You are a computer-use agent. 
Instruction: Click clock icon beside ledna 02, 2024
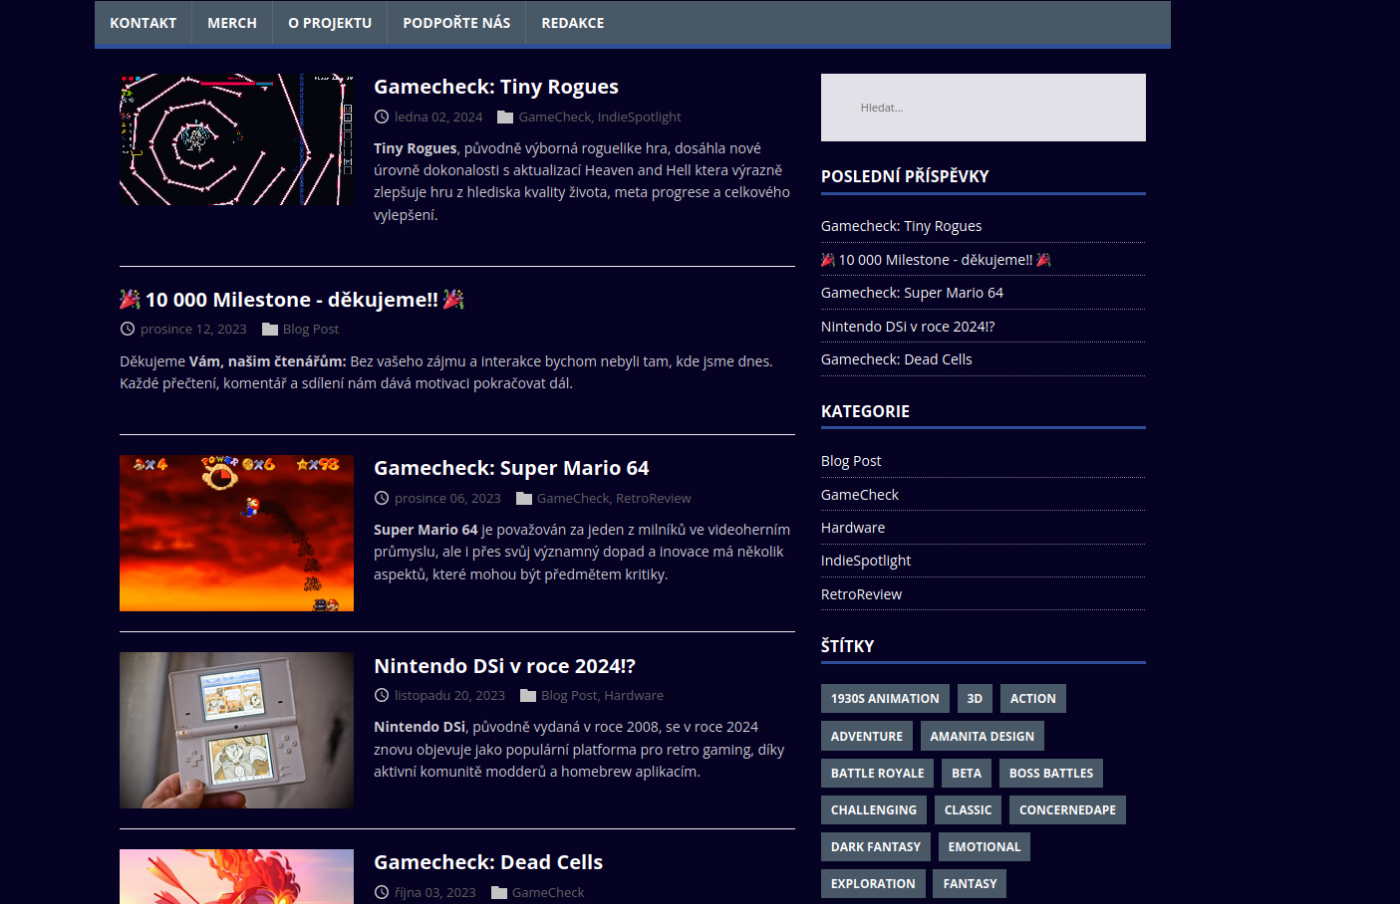(381, 117)
